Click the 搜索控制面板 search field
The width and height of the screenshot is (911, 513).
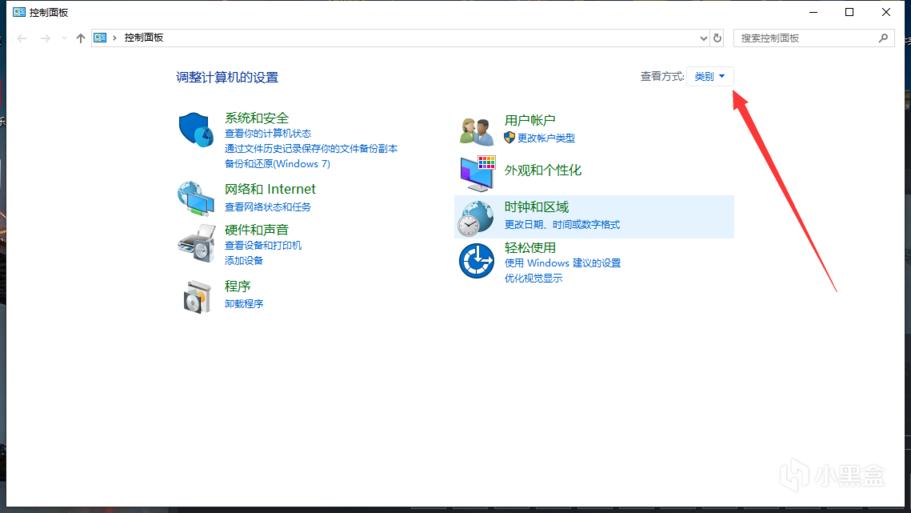tap(813, 38)
